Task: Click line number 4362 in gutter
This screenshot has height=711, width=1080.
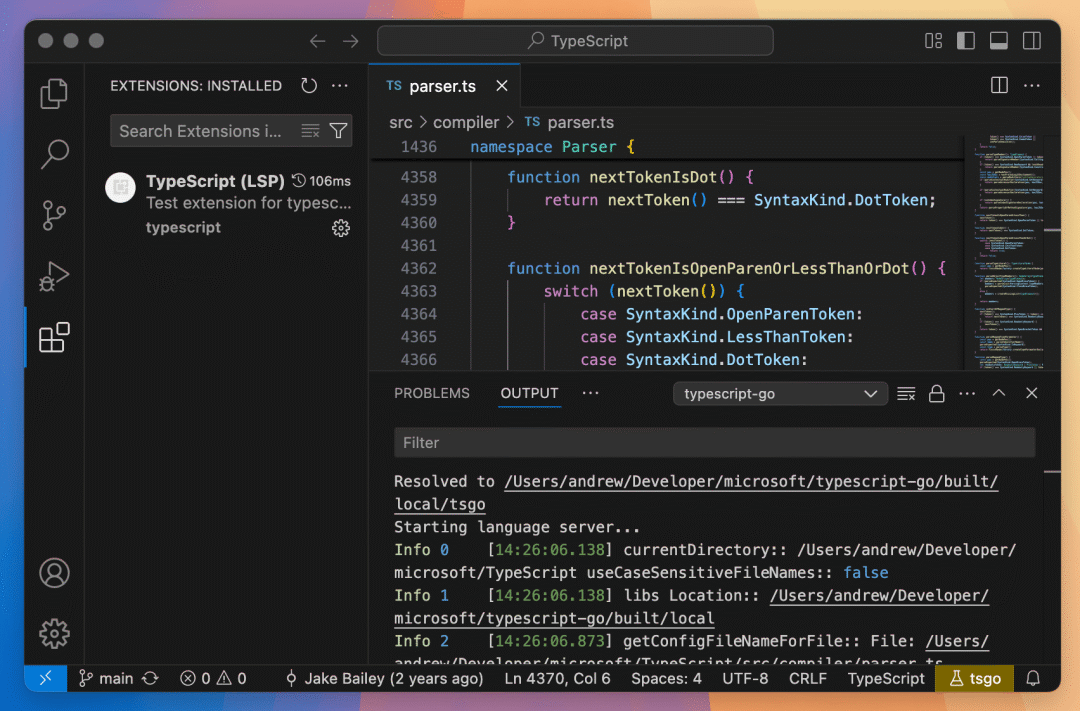Action: tap(419, 269)
